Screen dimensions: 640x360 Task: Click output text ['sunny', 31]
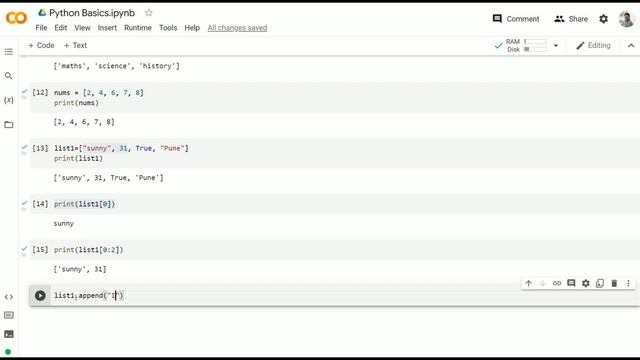[80, 269]
